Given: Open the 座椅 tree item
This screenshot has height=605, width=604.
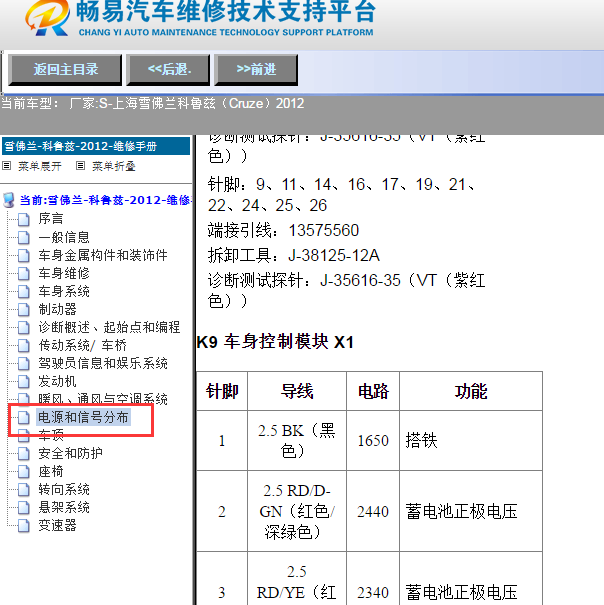Looking at the screenshot, I should tap(51, 471).
